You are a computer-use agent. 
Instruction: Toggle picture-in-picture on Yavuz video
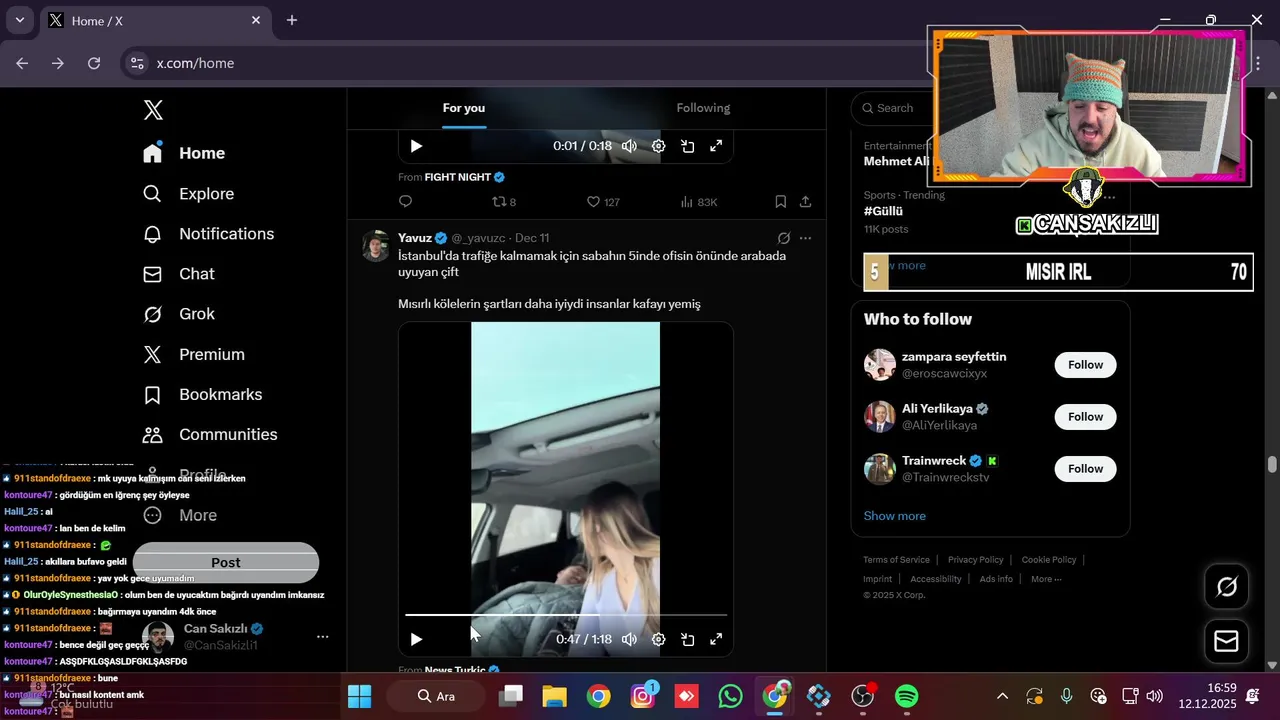(688, 639)
